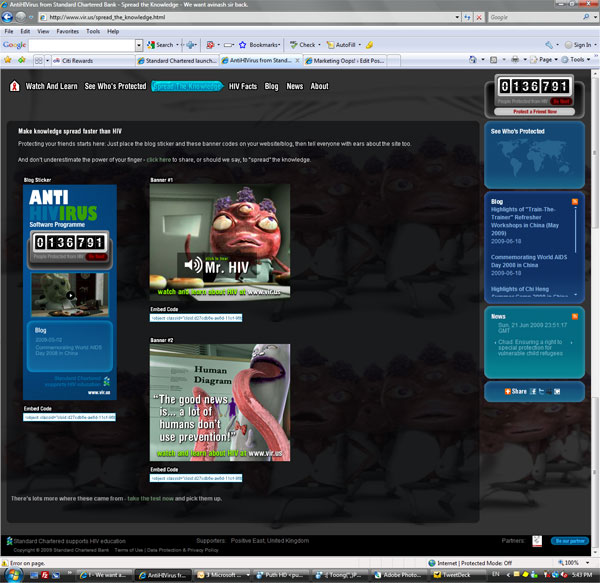Click the IE Home icon
The image size is (600, 583).
point(473,60)
